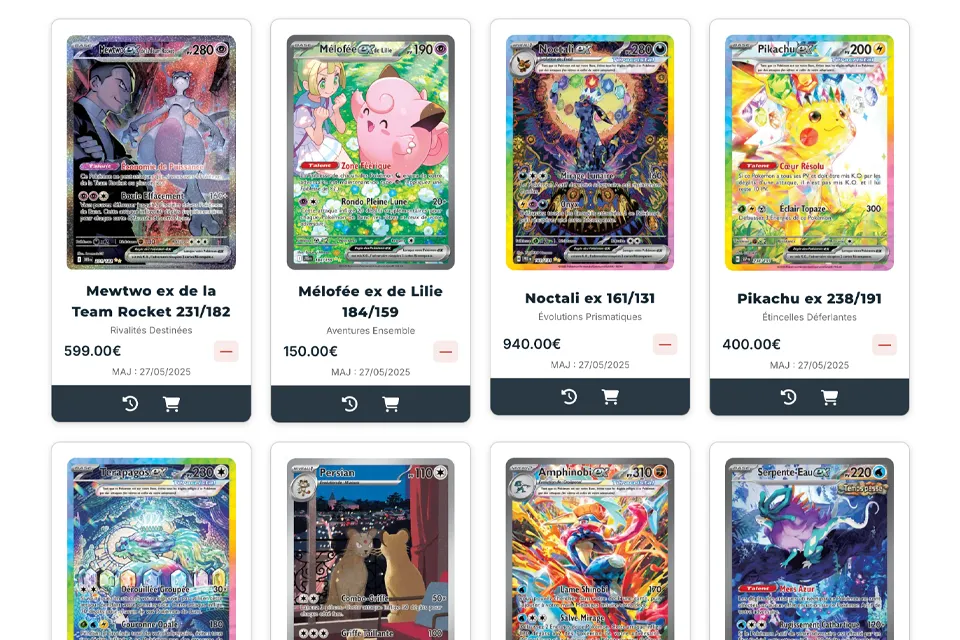Open Noctali ex 161/131 title link

click(590, 298)
